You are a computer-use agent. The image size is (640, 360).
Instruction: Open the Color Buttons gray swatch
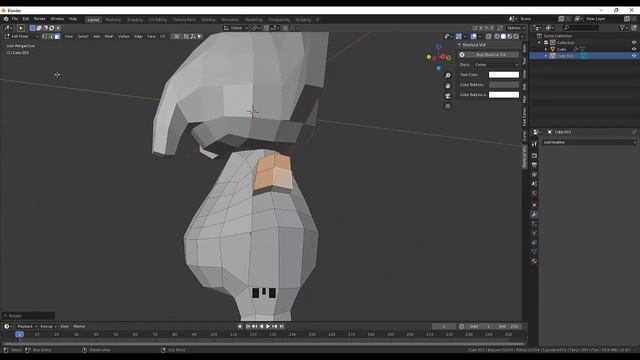point(504,84)
